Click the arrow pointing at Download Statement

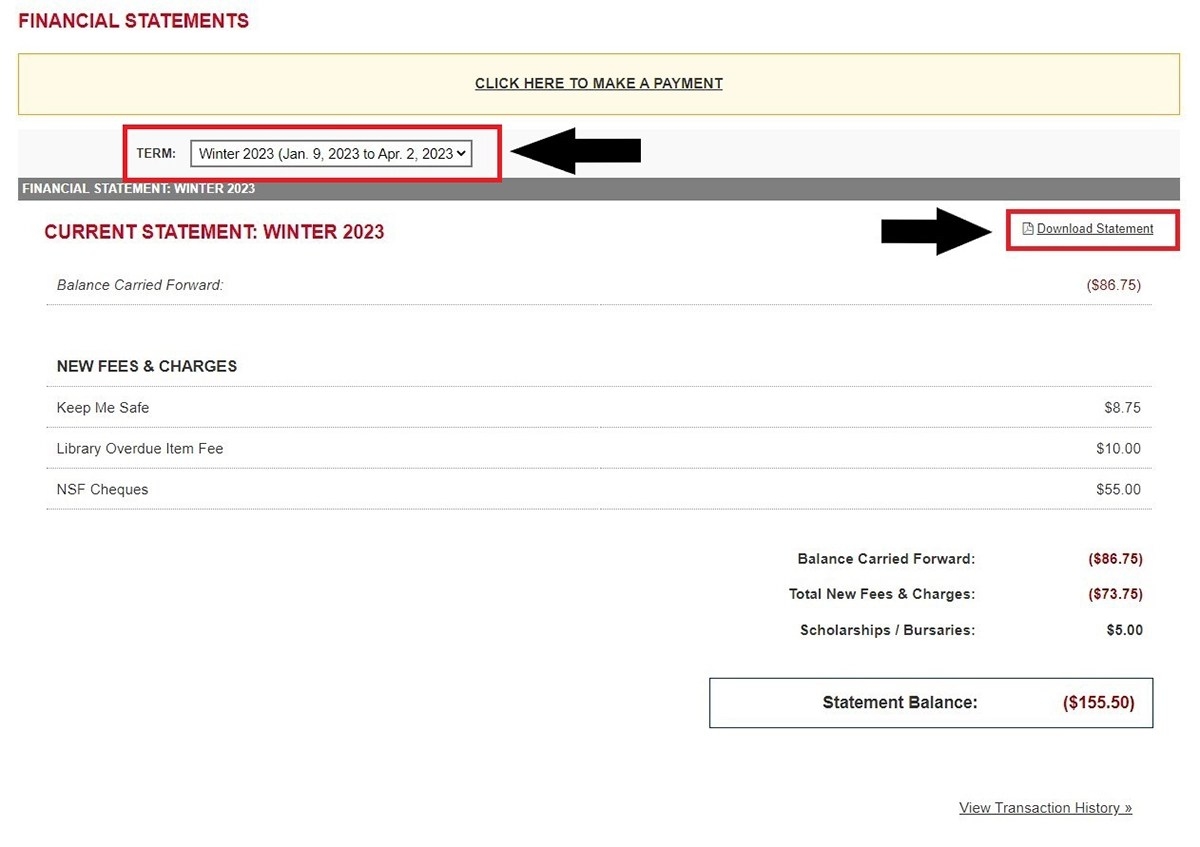coord(935,231)
